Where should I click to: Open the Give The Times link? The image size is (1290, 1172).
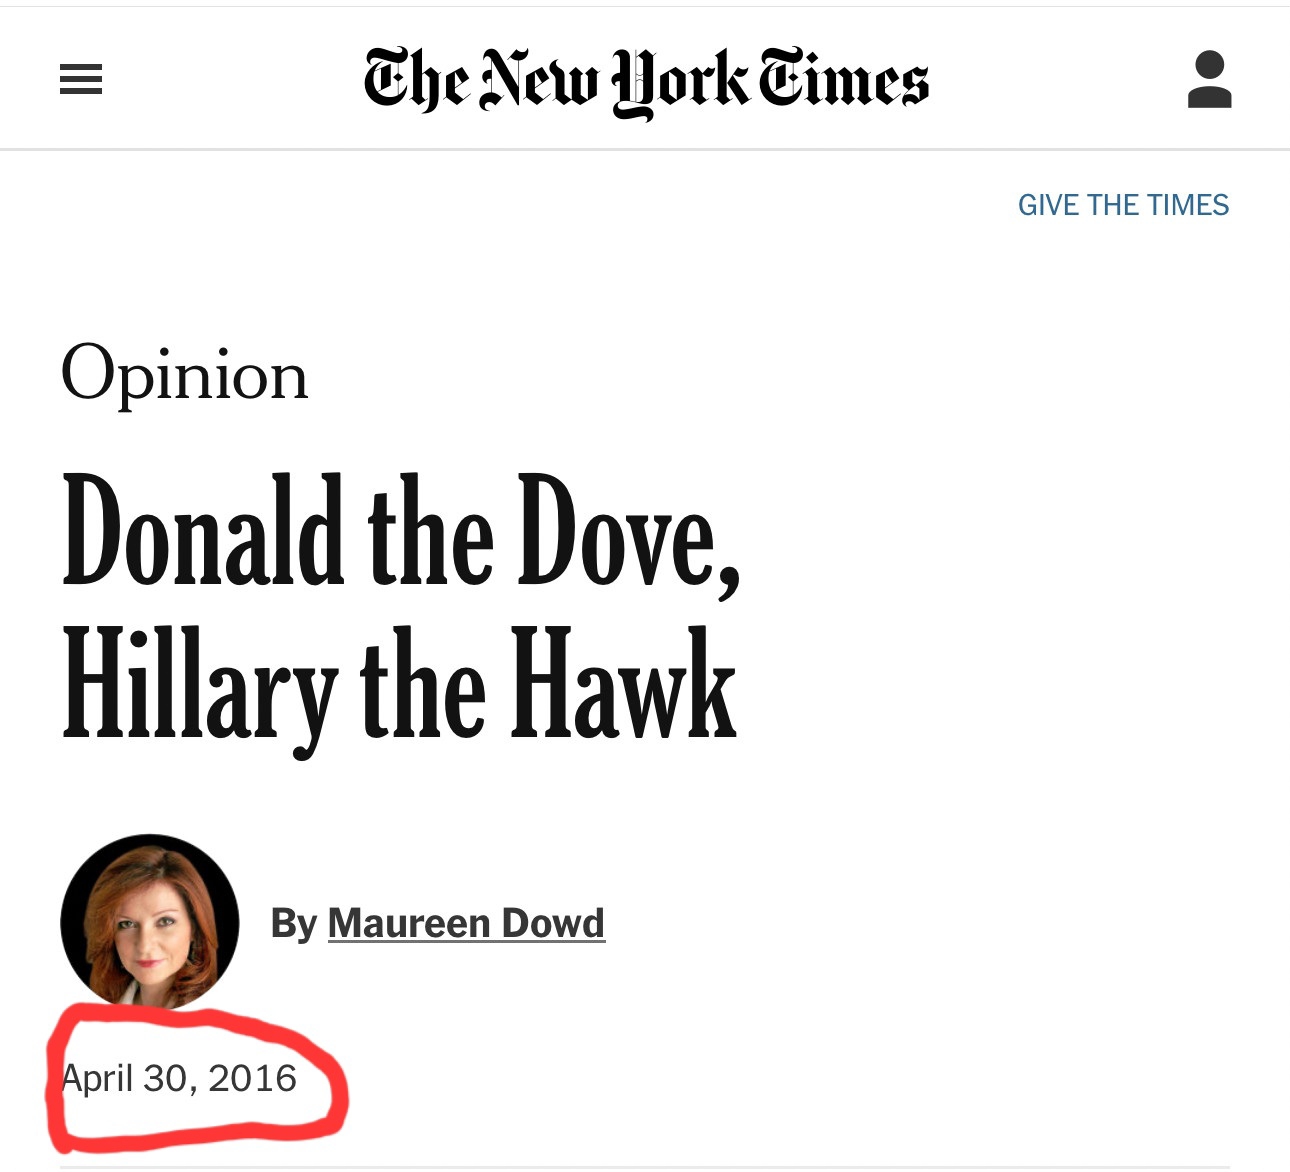tap(1123, 205)
